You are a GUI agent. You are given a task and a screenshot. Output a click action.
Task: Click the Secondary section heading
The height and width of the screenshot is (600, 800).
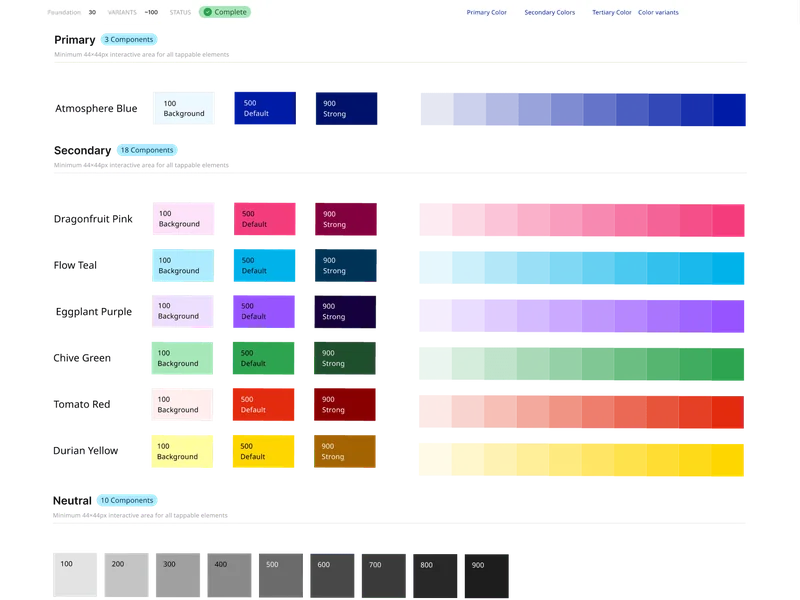pos(82,151)
